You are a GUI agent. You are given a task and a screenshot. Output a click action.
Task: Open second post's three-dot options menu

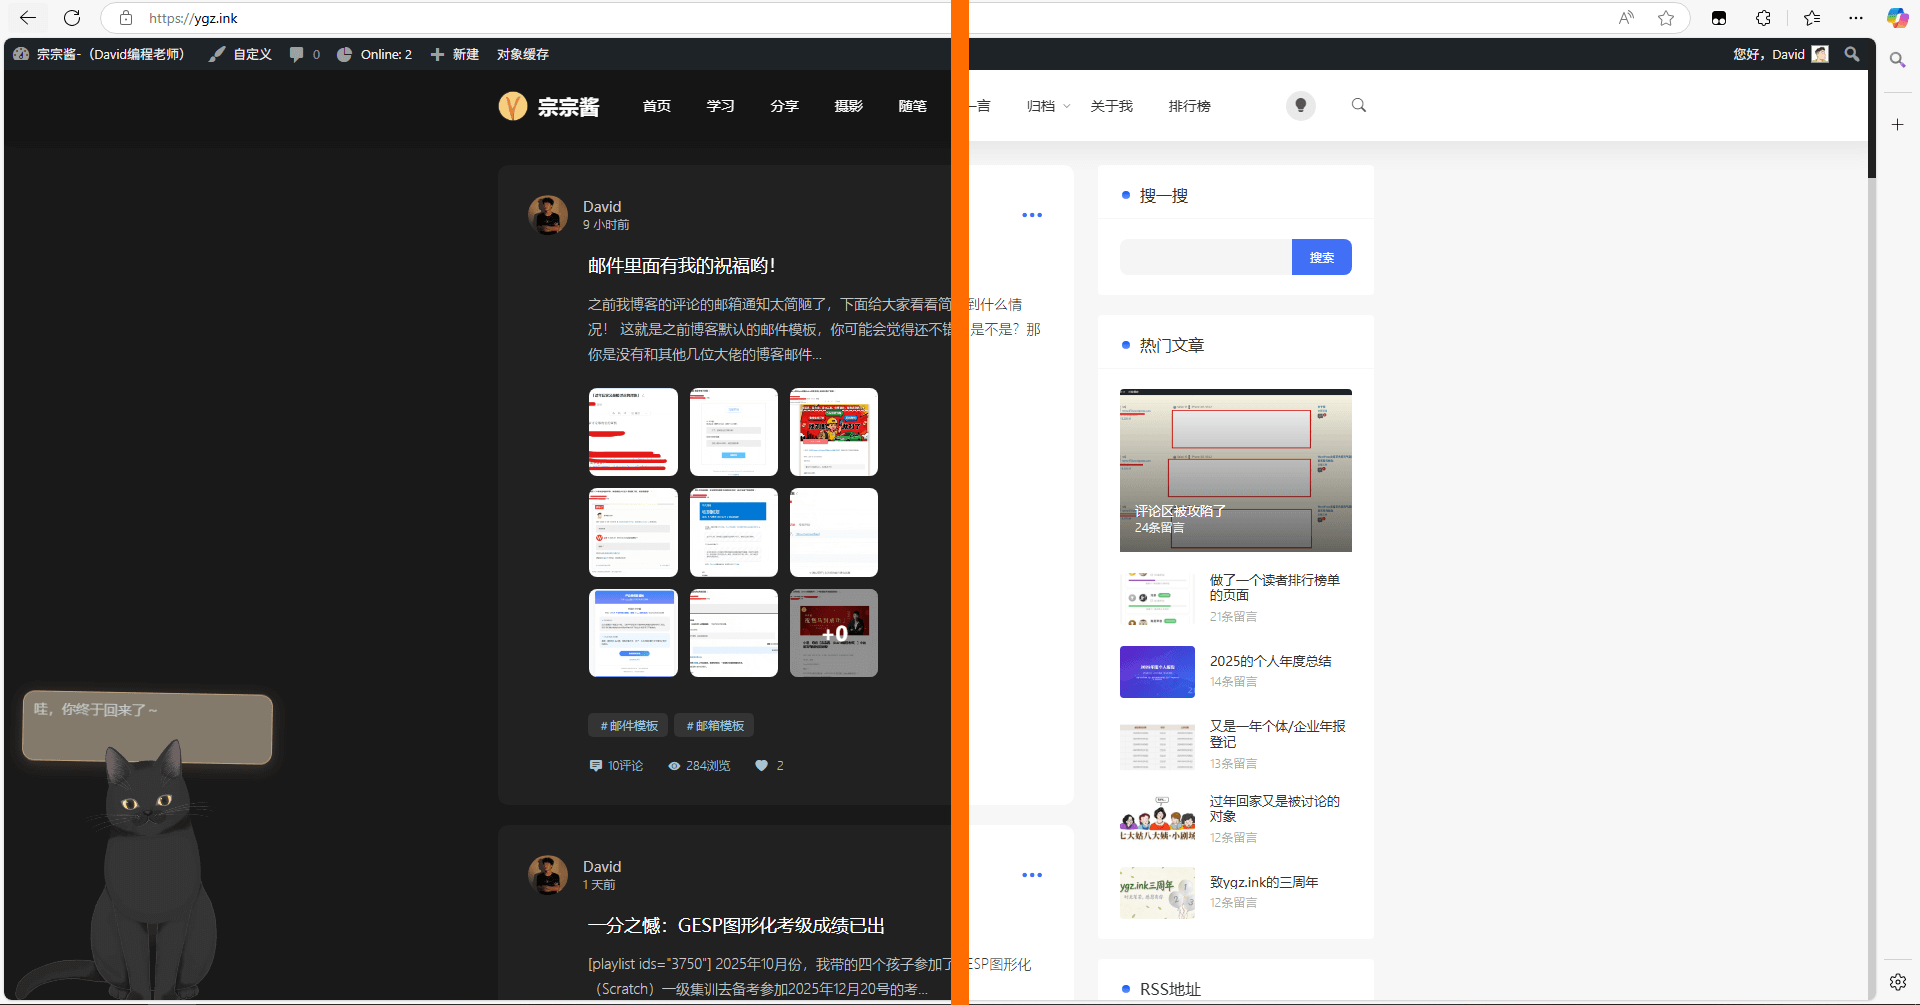(1032, 875)
